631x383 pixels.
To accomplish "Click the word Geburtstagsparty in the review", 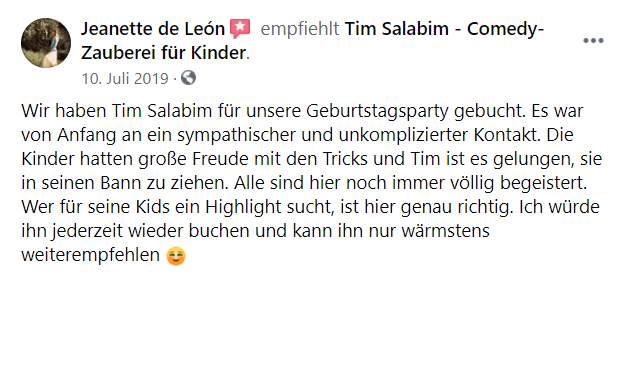I will [377, 111].
